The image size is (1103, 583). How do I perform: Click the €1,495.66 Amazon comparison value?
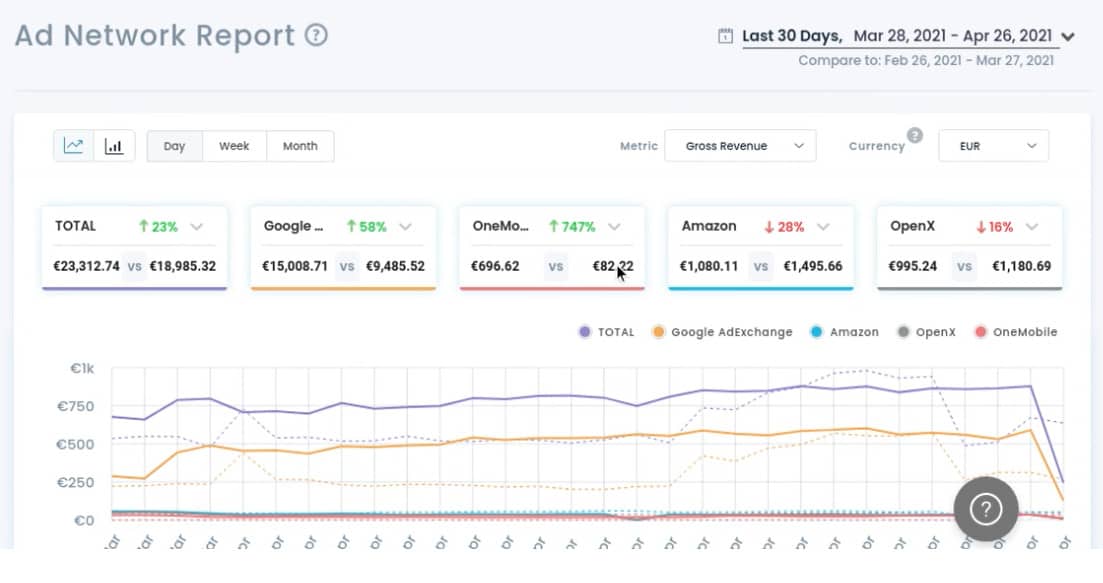point(813,266)
